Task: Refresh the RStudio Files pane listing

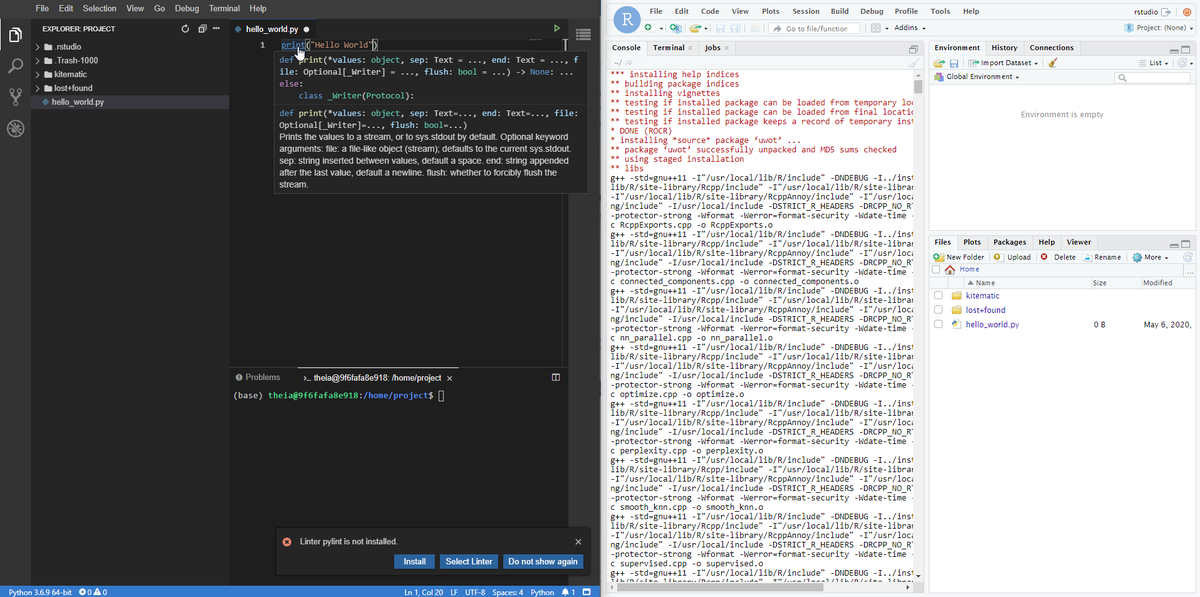Action: (1187, 257)
